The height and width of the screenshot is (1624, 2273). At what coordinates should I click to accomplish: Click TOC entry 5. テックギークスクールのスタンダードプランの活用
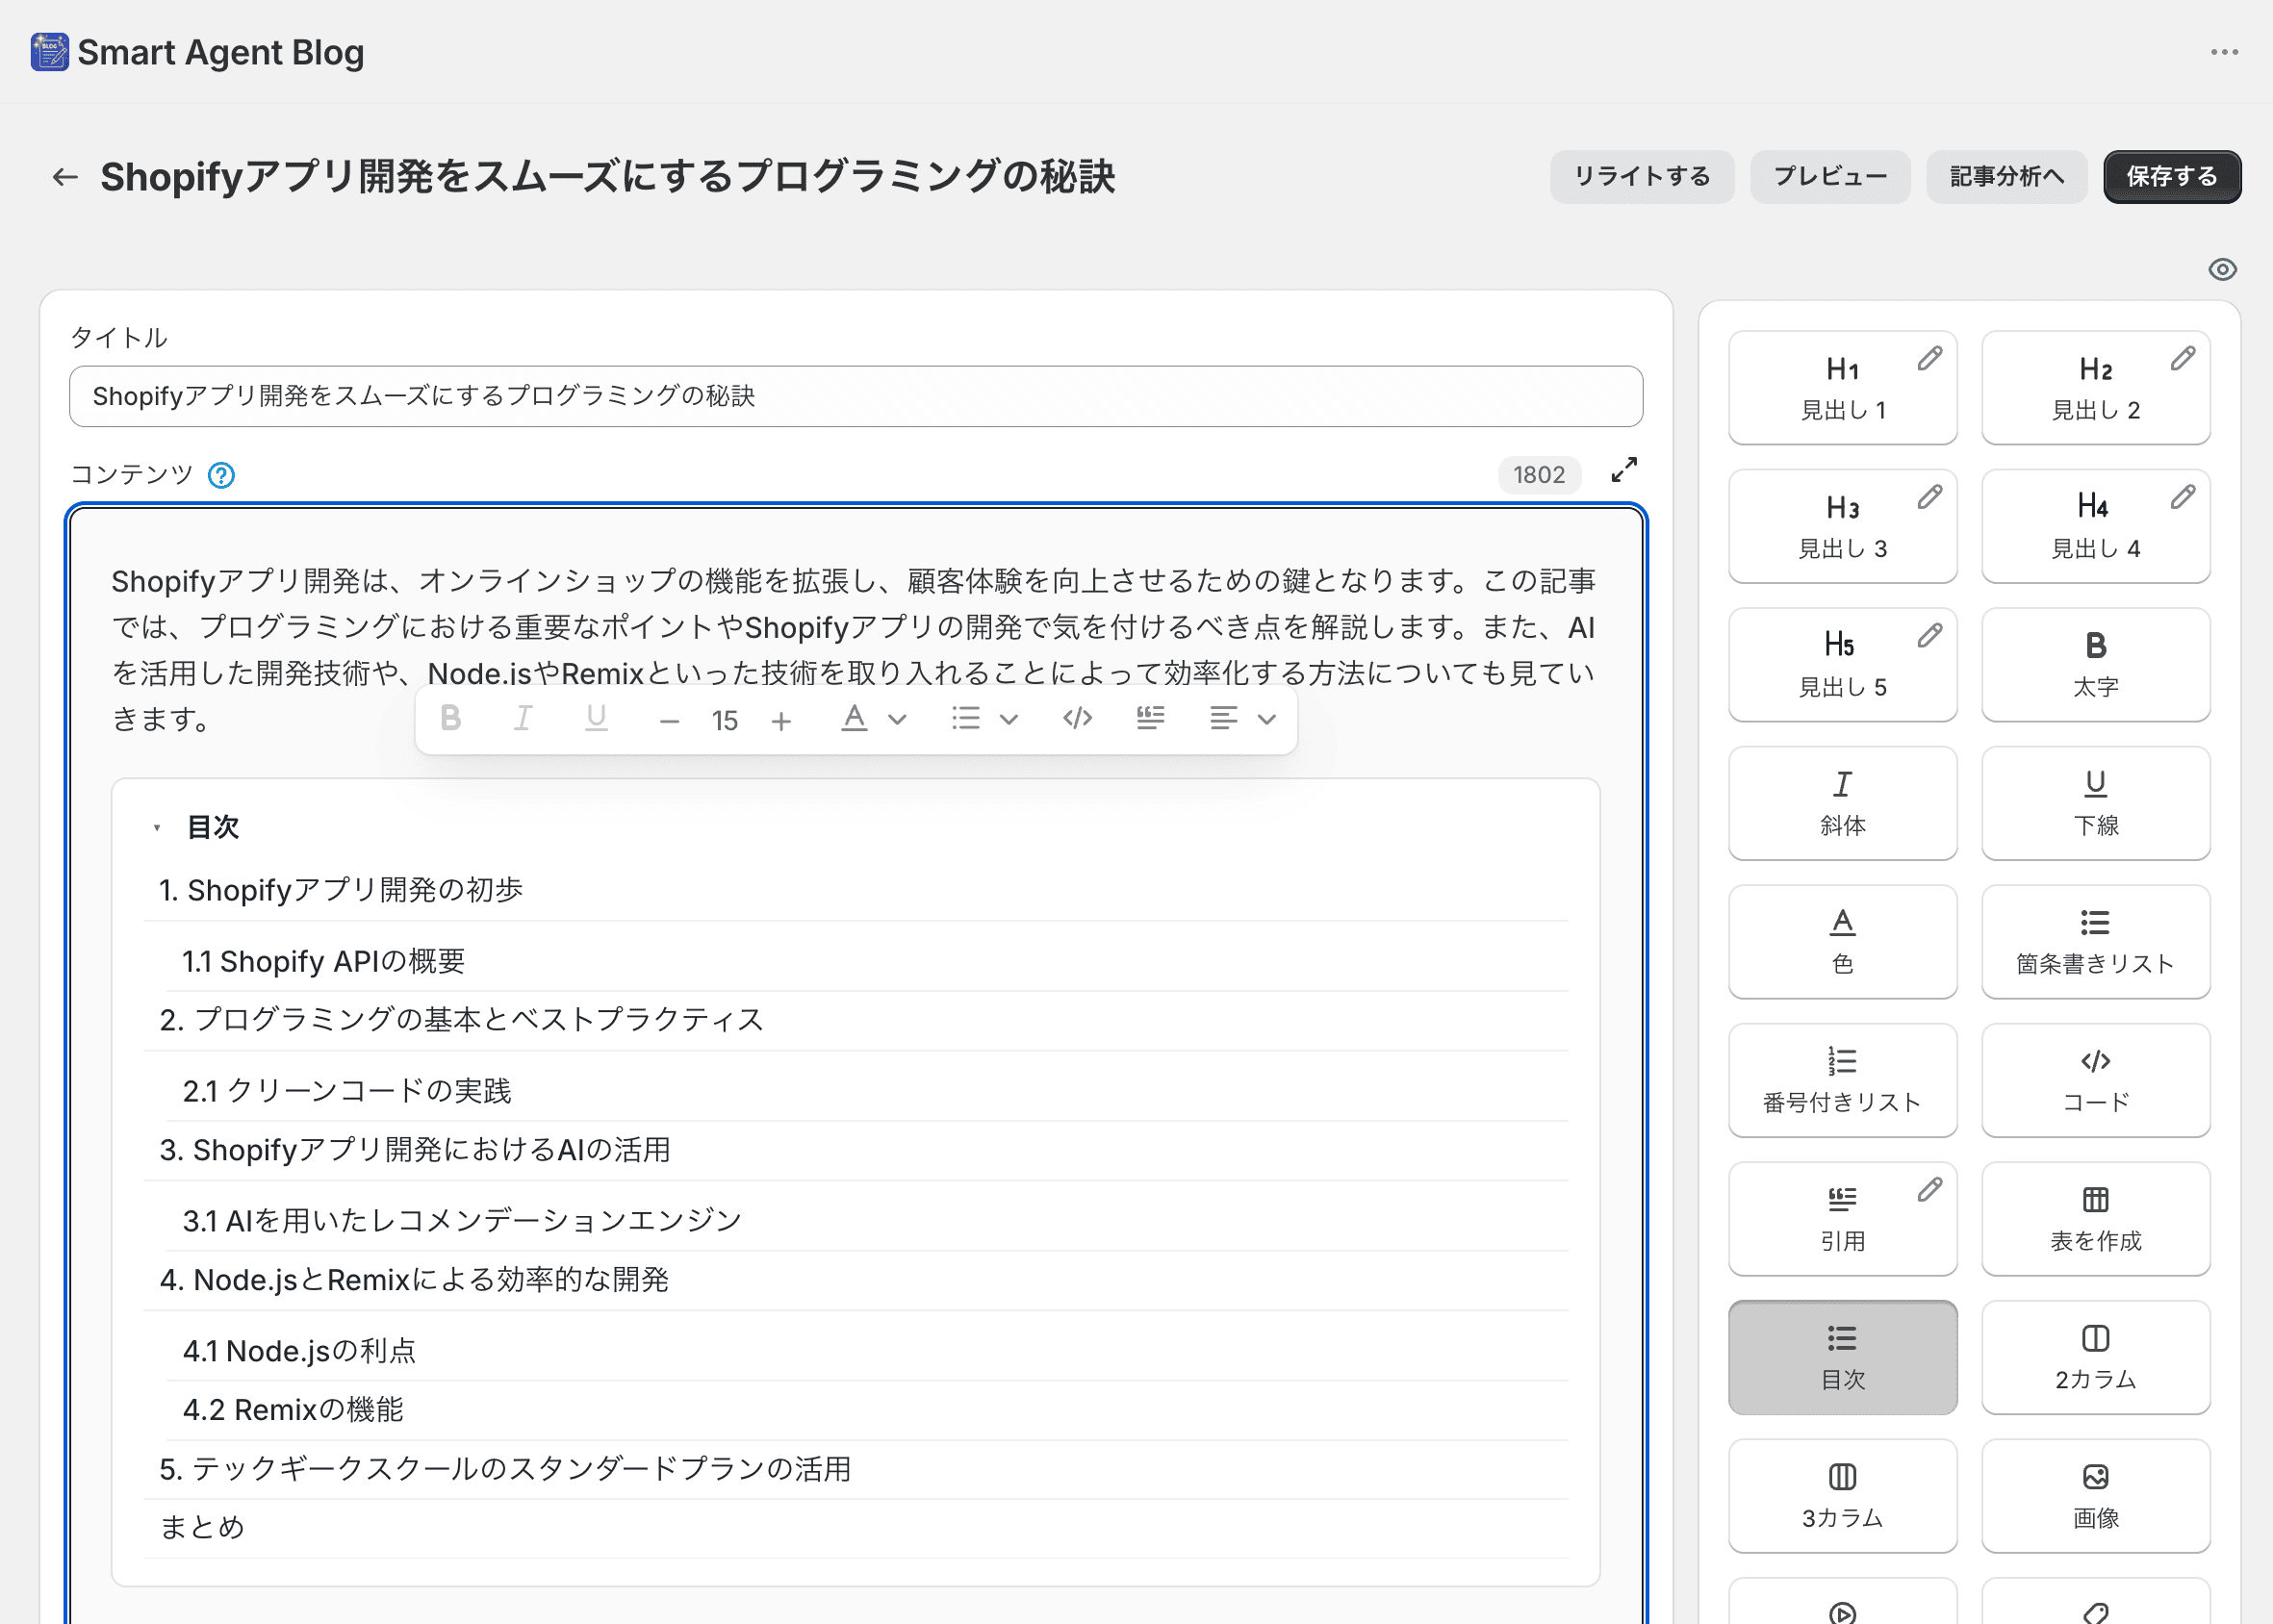pyautogui.click(x=505, y=1469)
